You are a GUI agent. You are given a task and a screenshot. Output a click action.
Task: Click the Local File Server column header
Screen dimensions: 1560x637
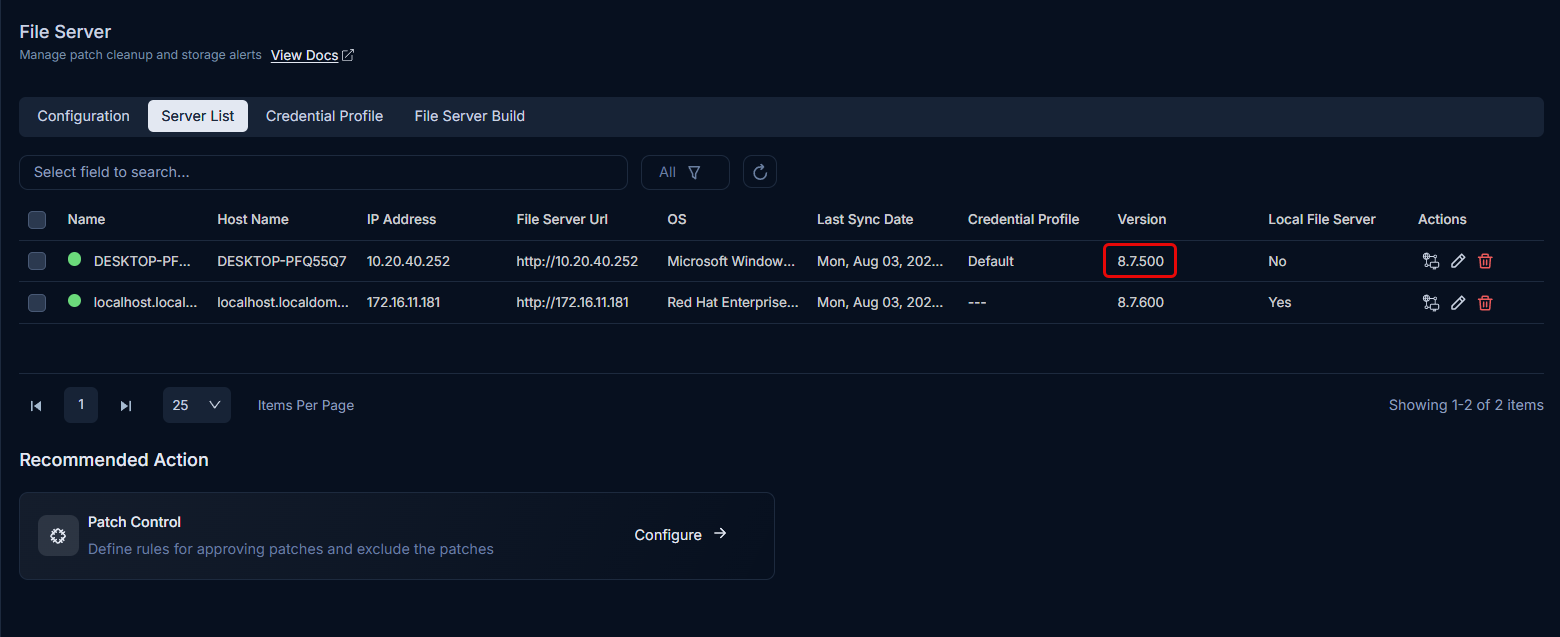point(1322,219)
